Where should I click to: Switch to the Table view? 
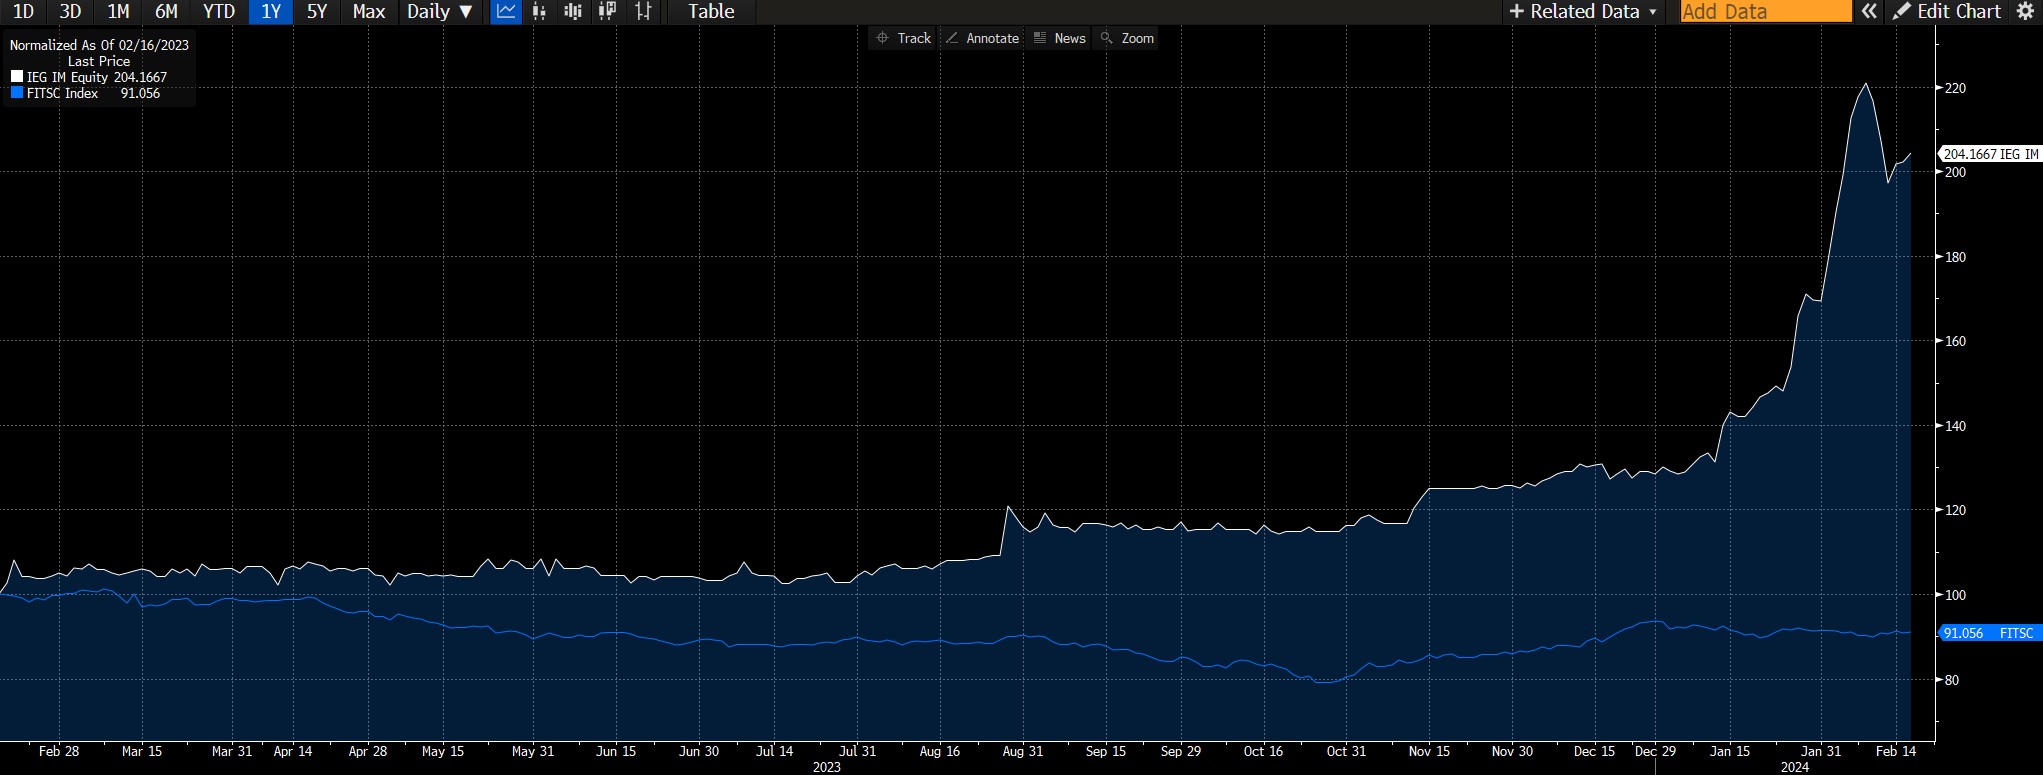711,12
